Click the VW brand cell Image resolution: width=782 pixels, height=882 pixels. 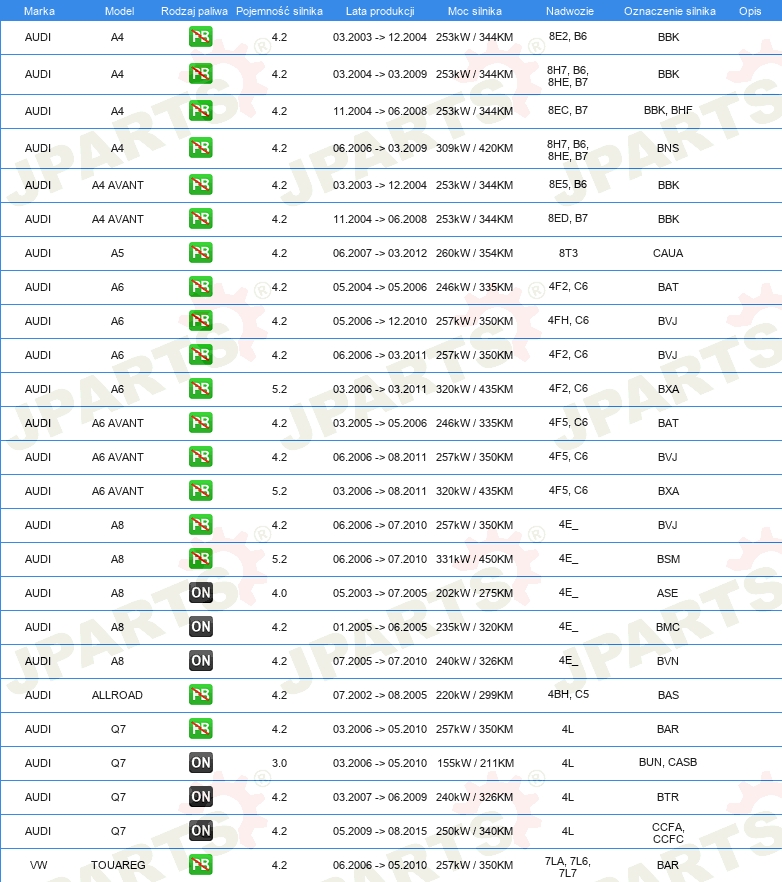(x=38, y=865)
